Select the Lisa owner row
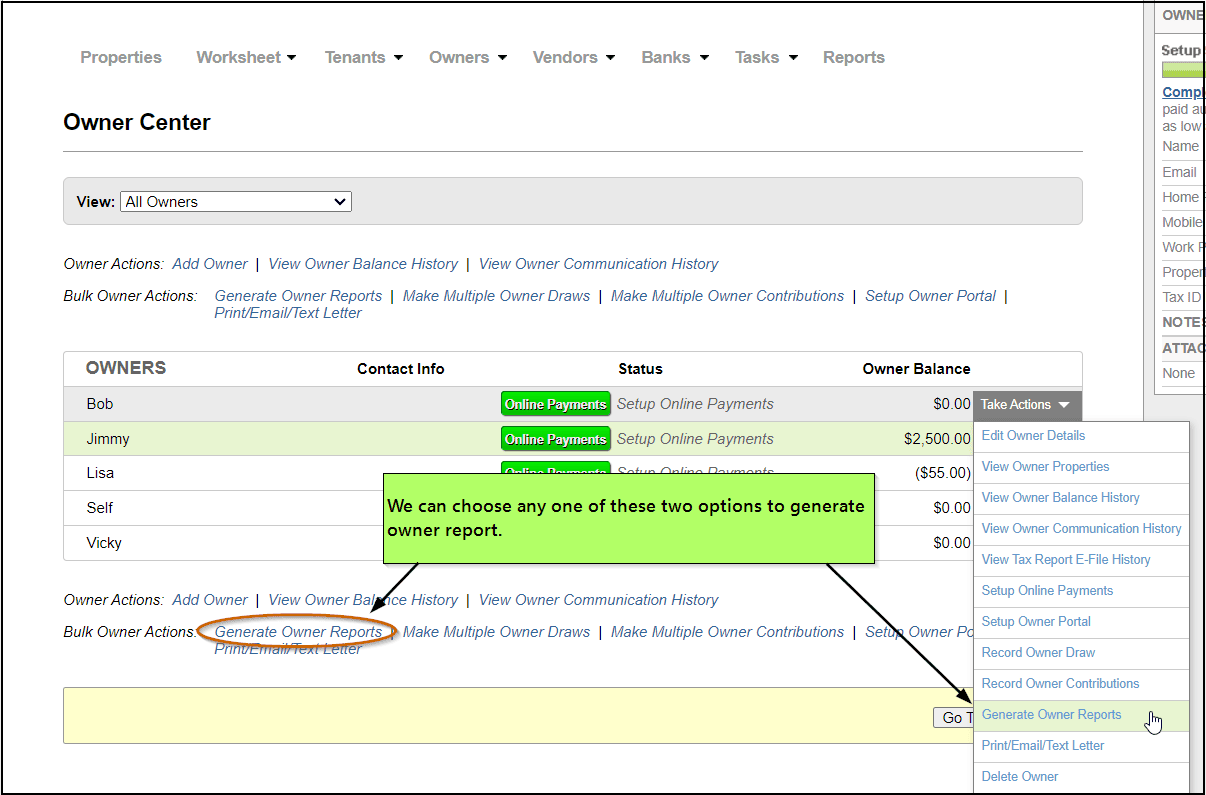 (100, 473)
